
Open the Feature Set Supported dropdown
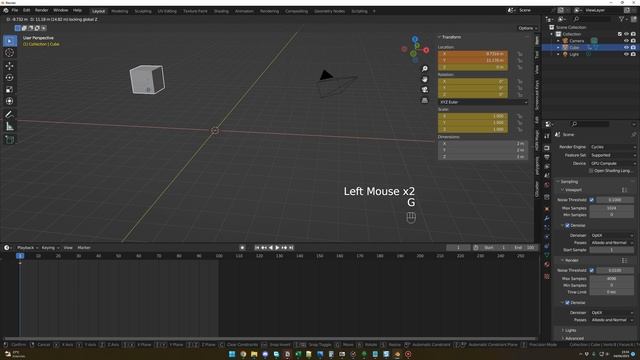613,155
